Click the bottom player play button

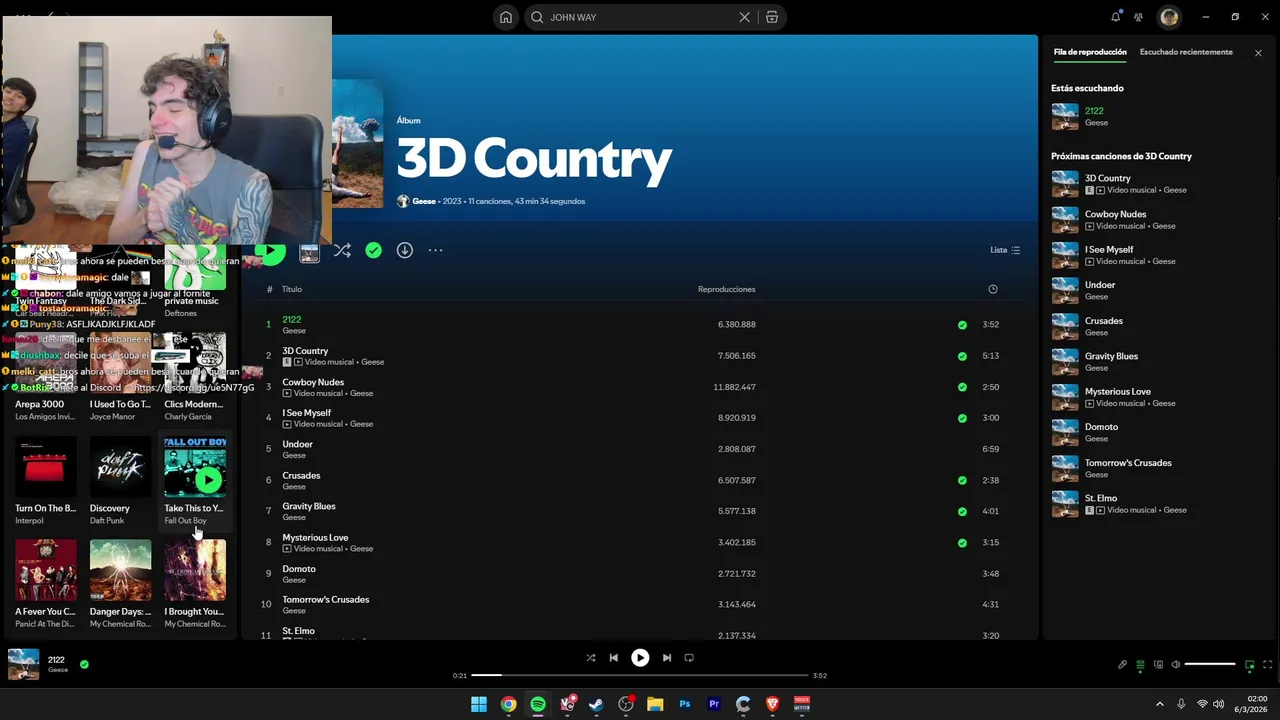[640, 658]
